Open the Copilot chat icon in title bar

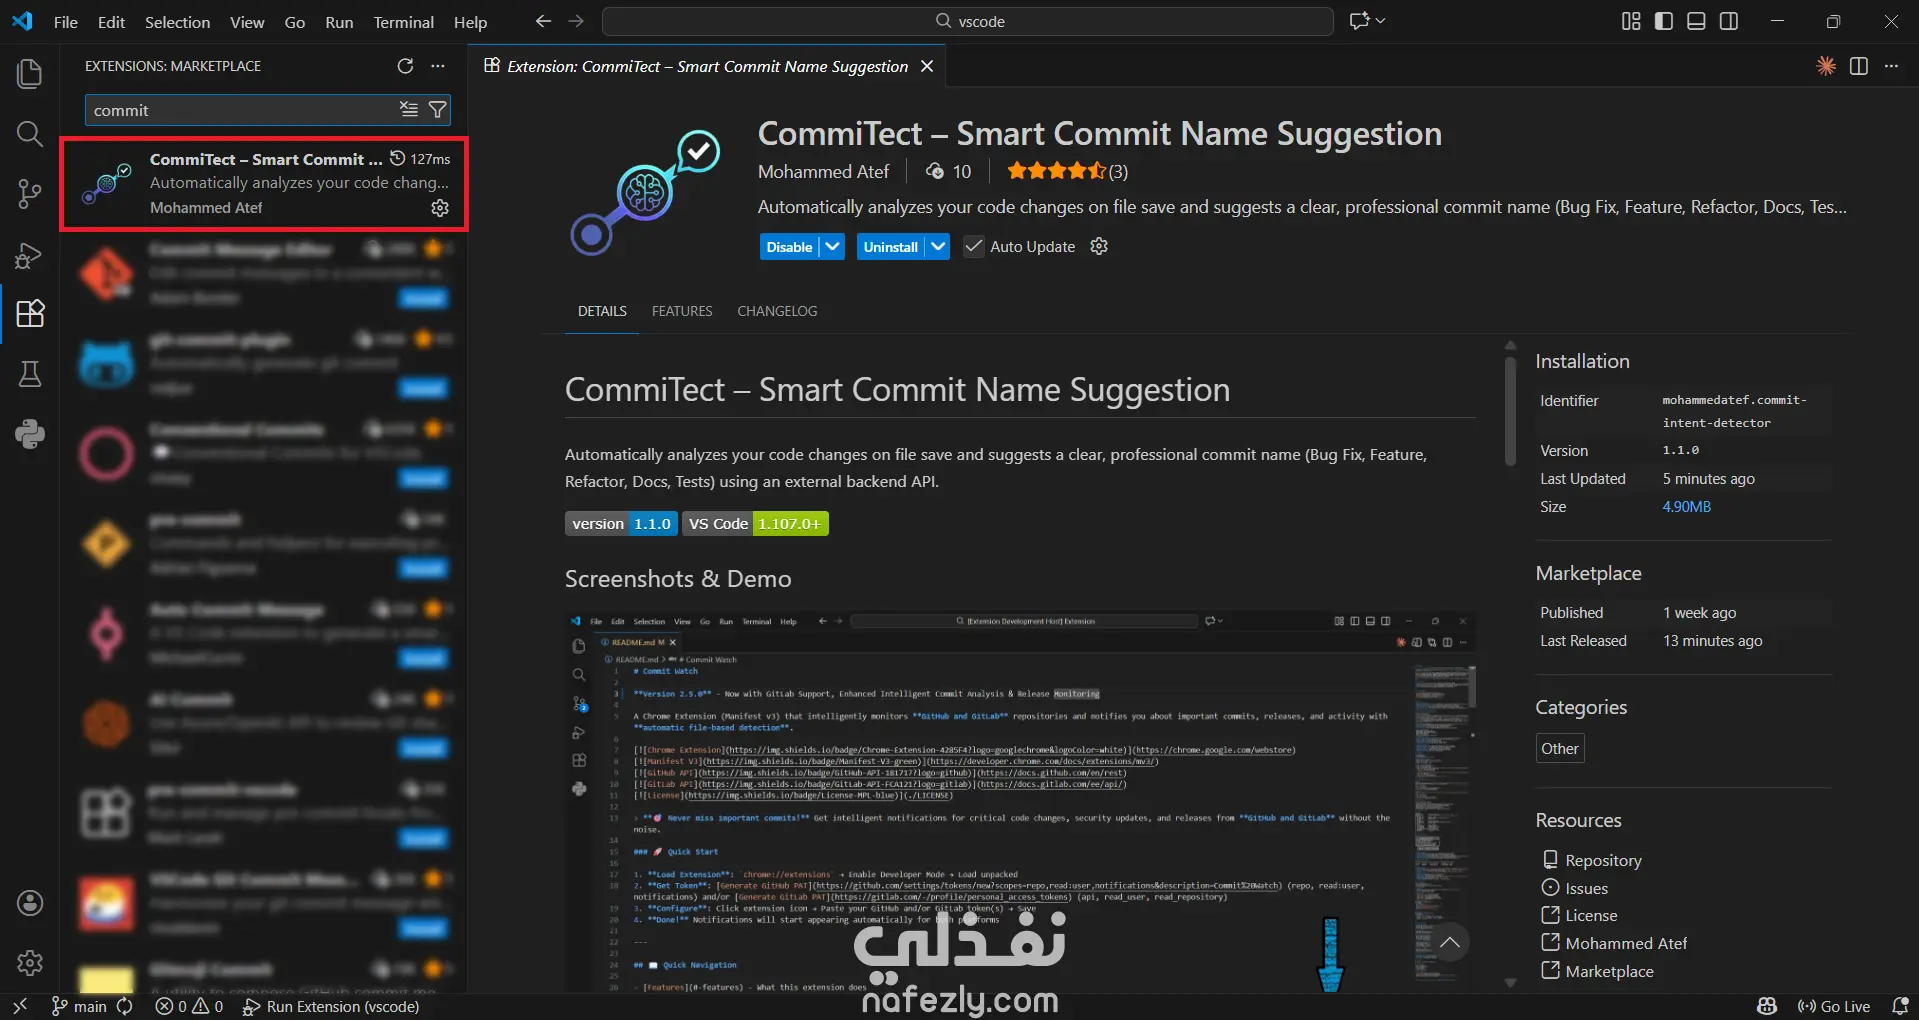point(1359,21)
